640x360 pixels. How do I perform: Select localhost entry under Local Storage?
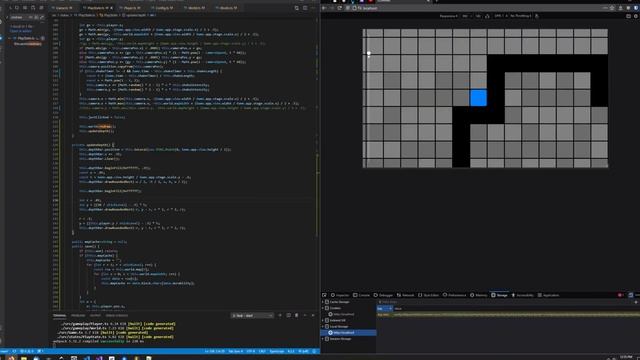(341, 333)
